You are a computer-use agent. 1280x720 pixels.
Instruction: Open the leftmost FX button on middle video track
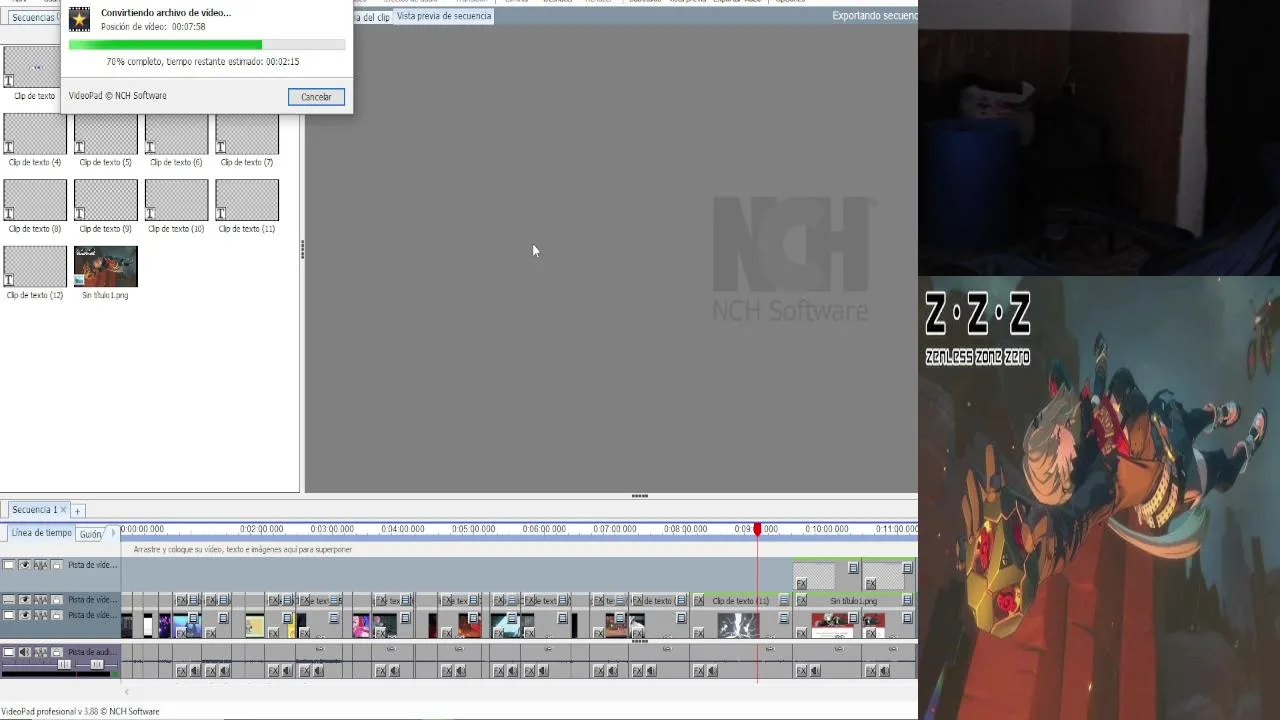point(181,599)
